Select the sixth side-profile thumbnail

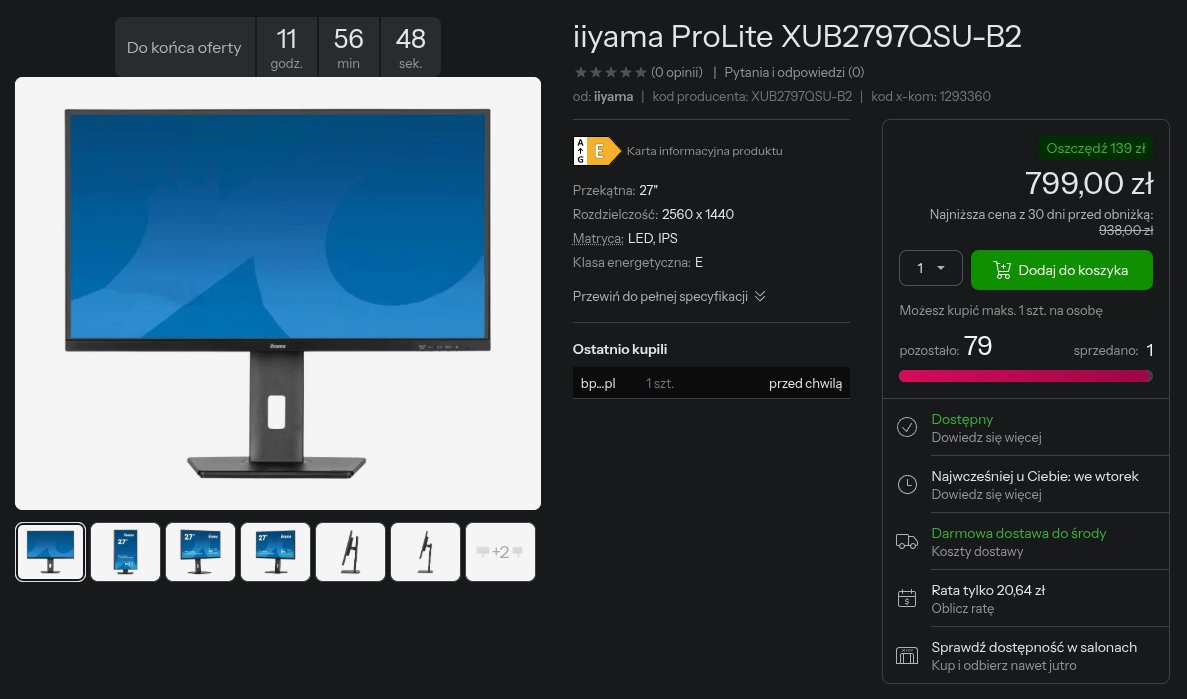point(425,552)
